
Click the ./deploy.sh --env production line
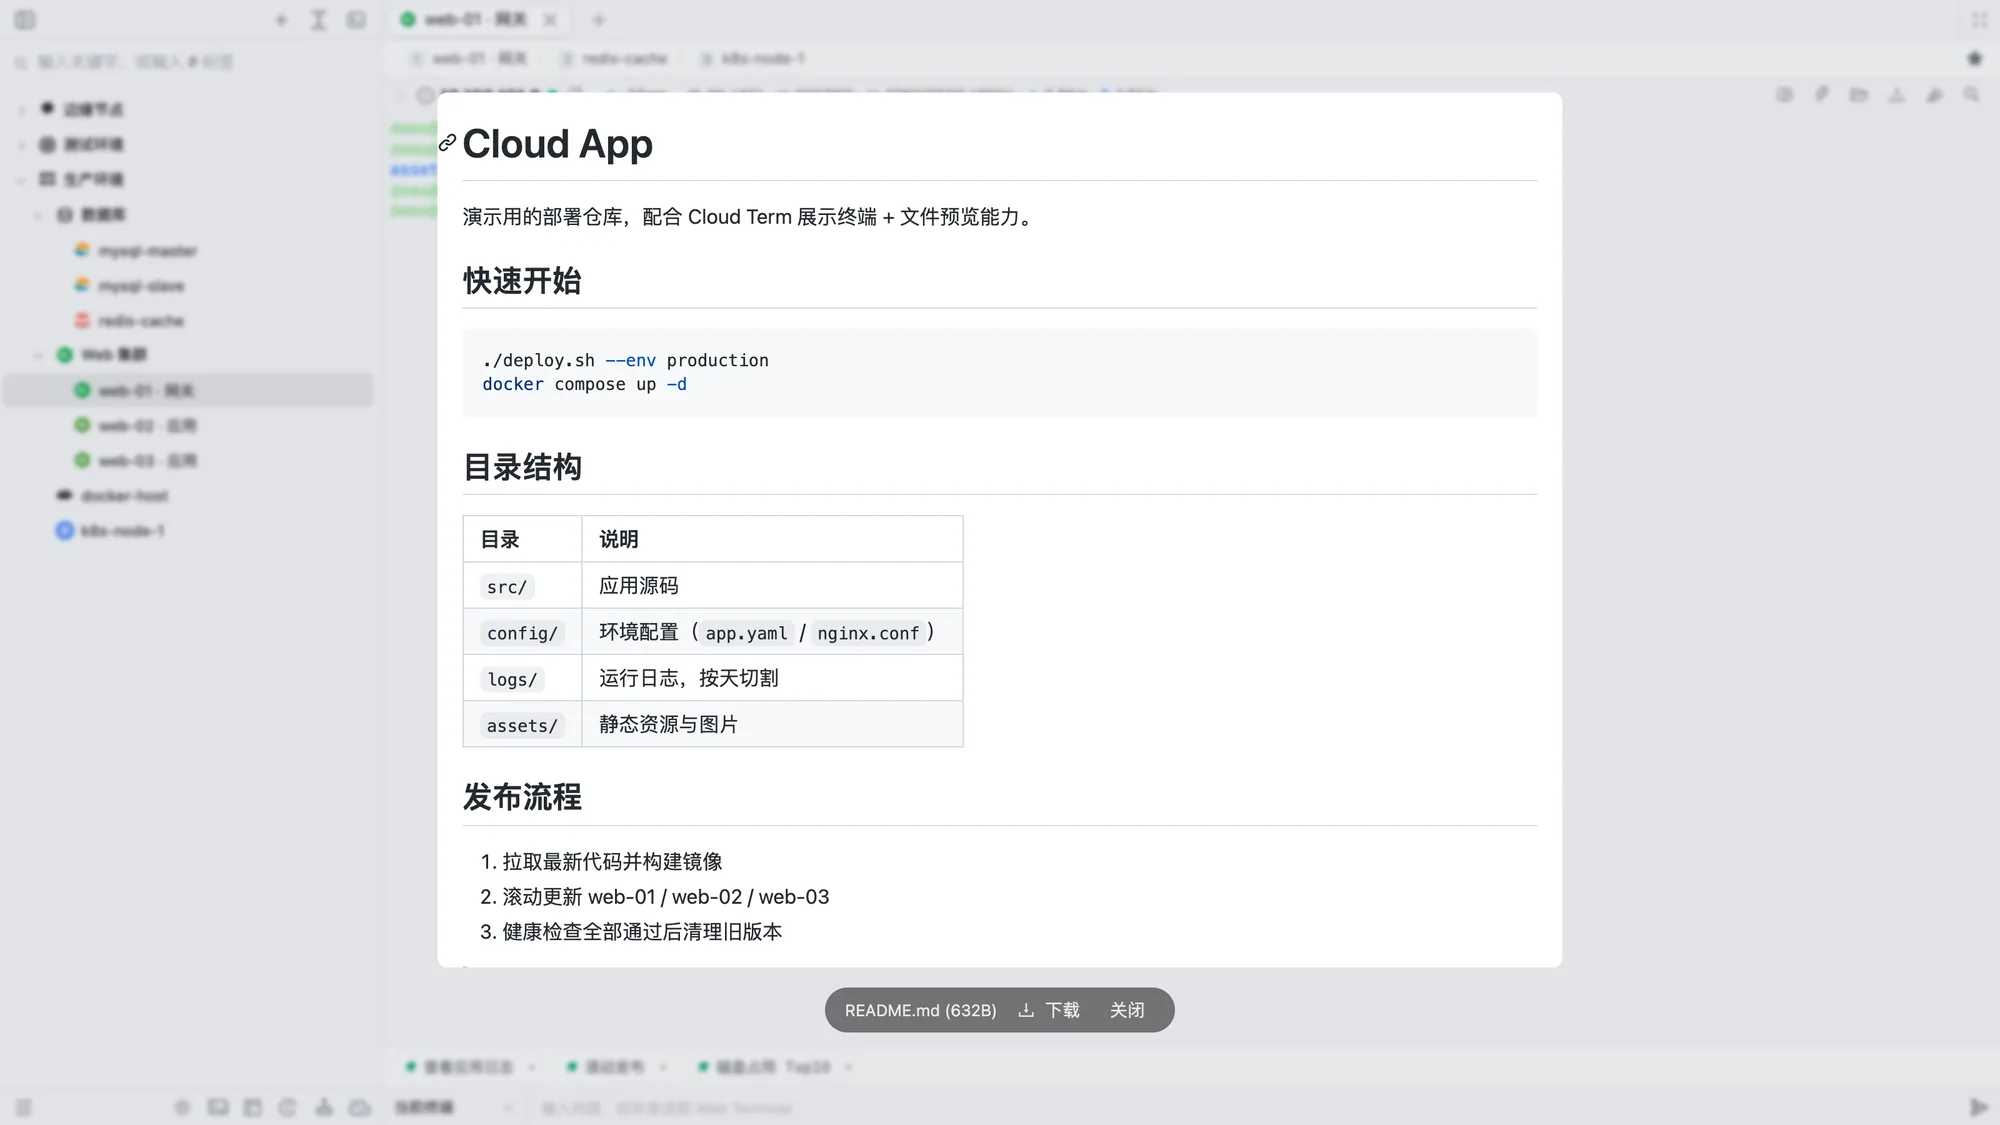pos(625,360)
